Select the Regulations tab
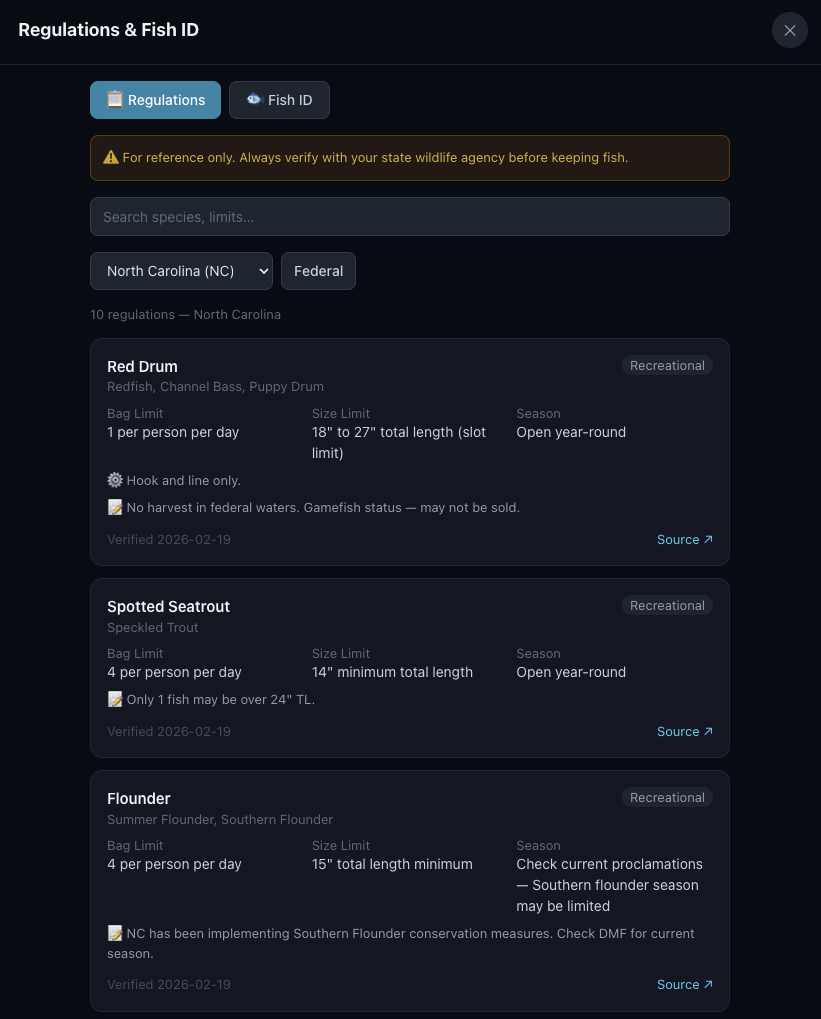This screenshot has height=1019, width=821. 155,100
